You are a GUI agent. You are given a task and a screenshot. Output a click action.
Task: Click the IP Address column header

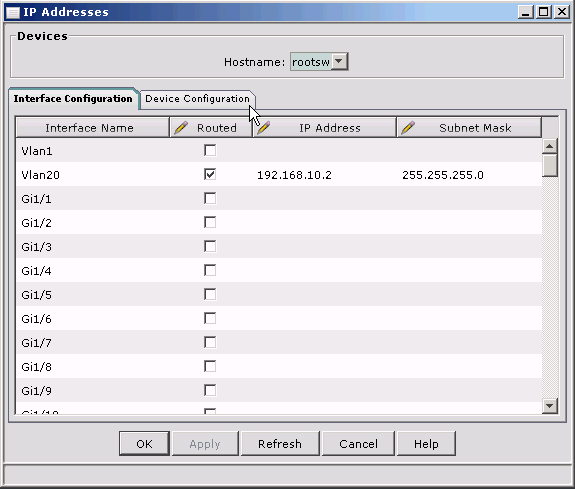pos(325,128)
